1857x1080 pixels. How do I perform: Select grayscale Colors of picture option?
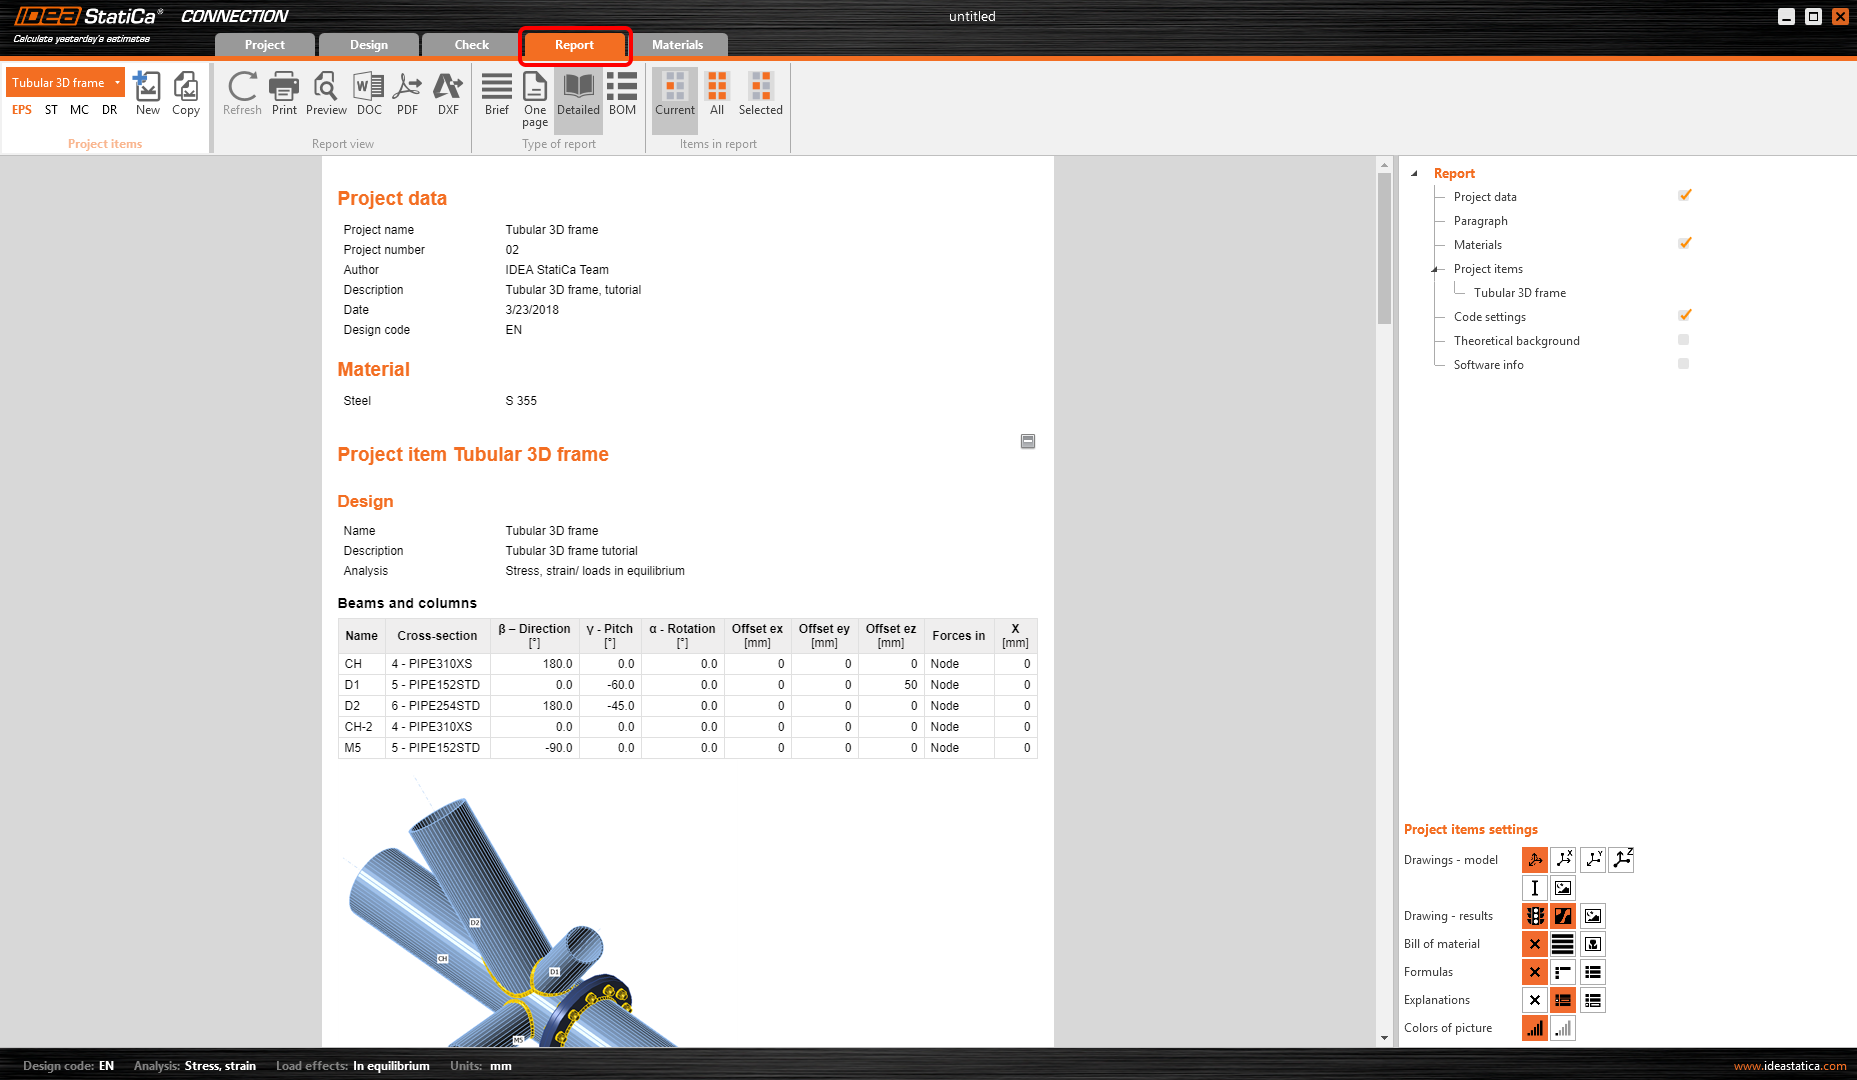coord(1563,1028)
